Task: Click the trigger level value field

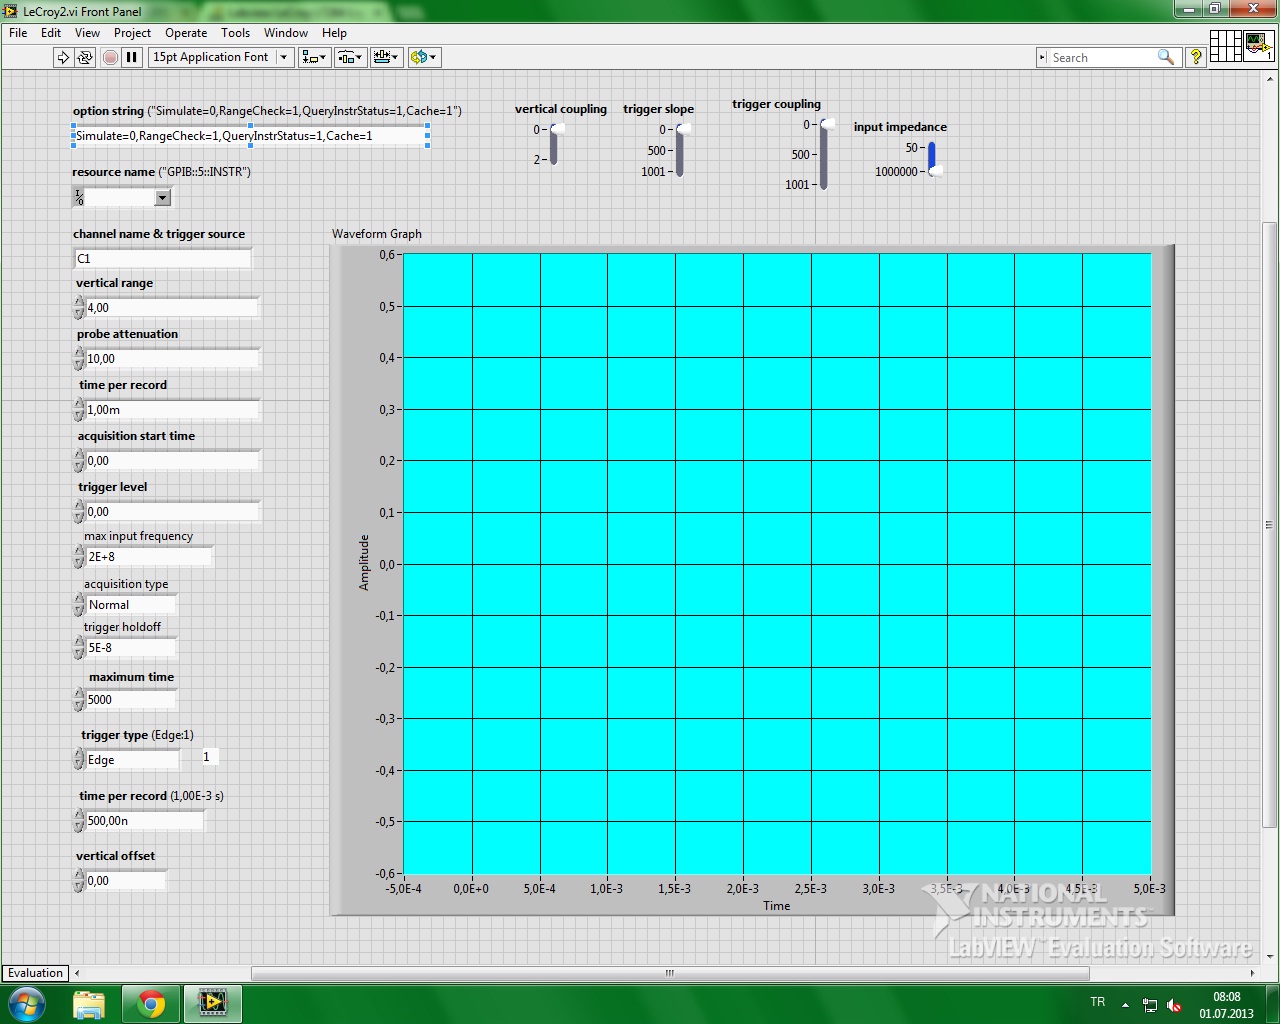Action: click(172, 512)
